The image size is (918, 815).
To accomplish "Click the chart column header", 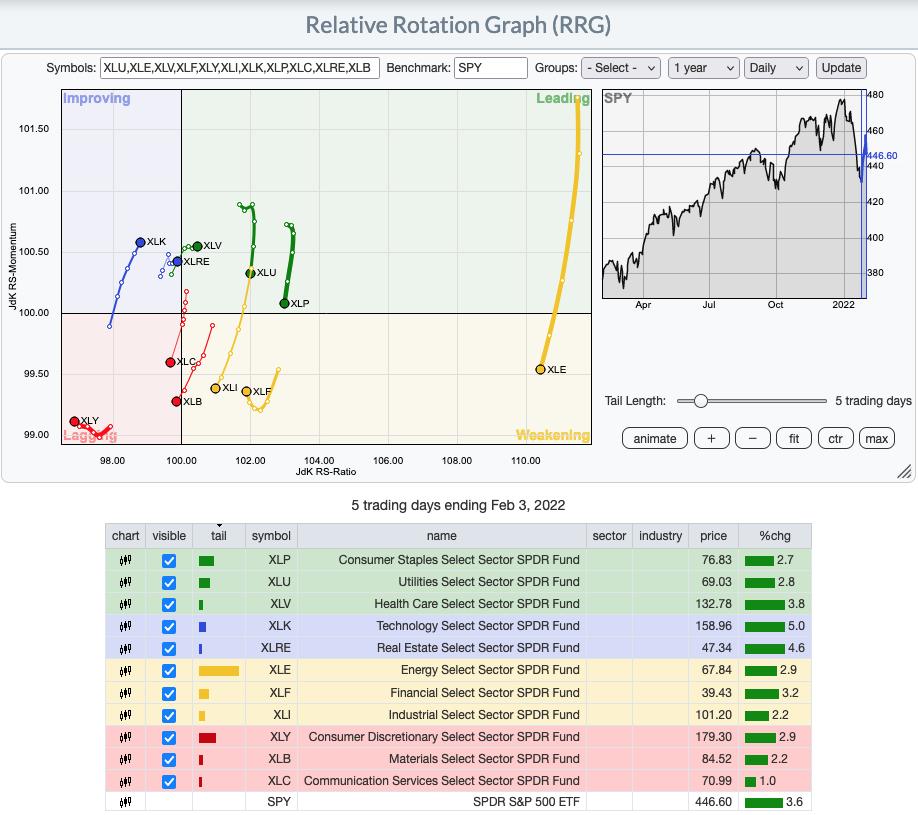I will 125,536.
